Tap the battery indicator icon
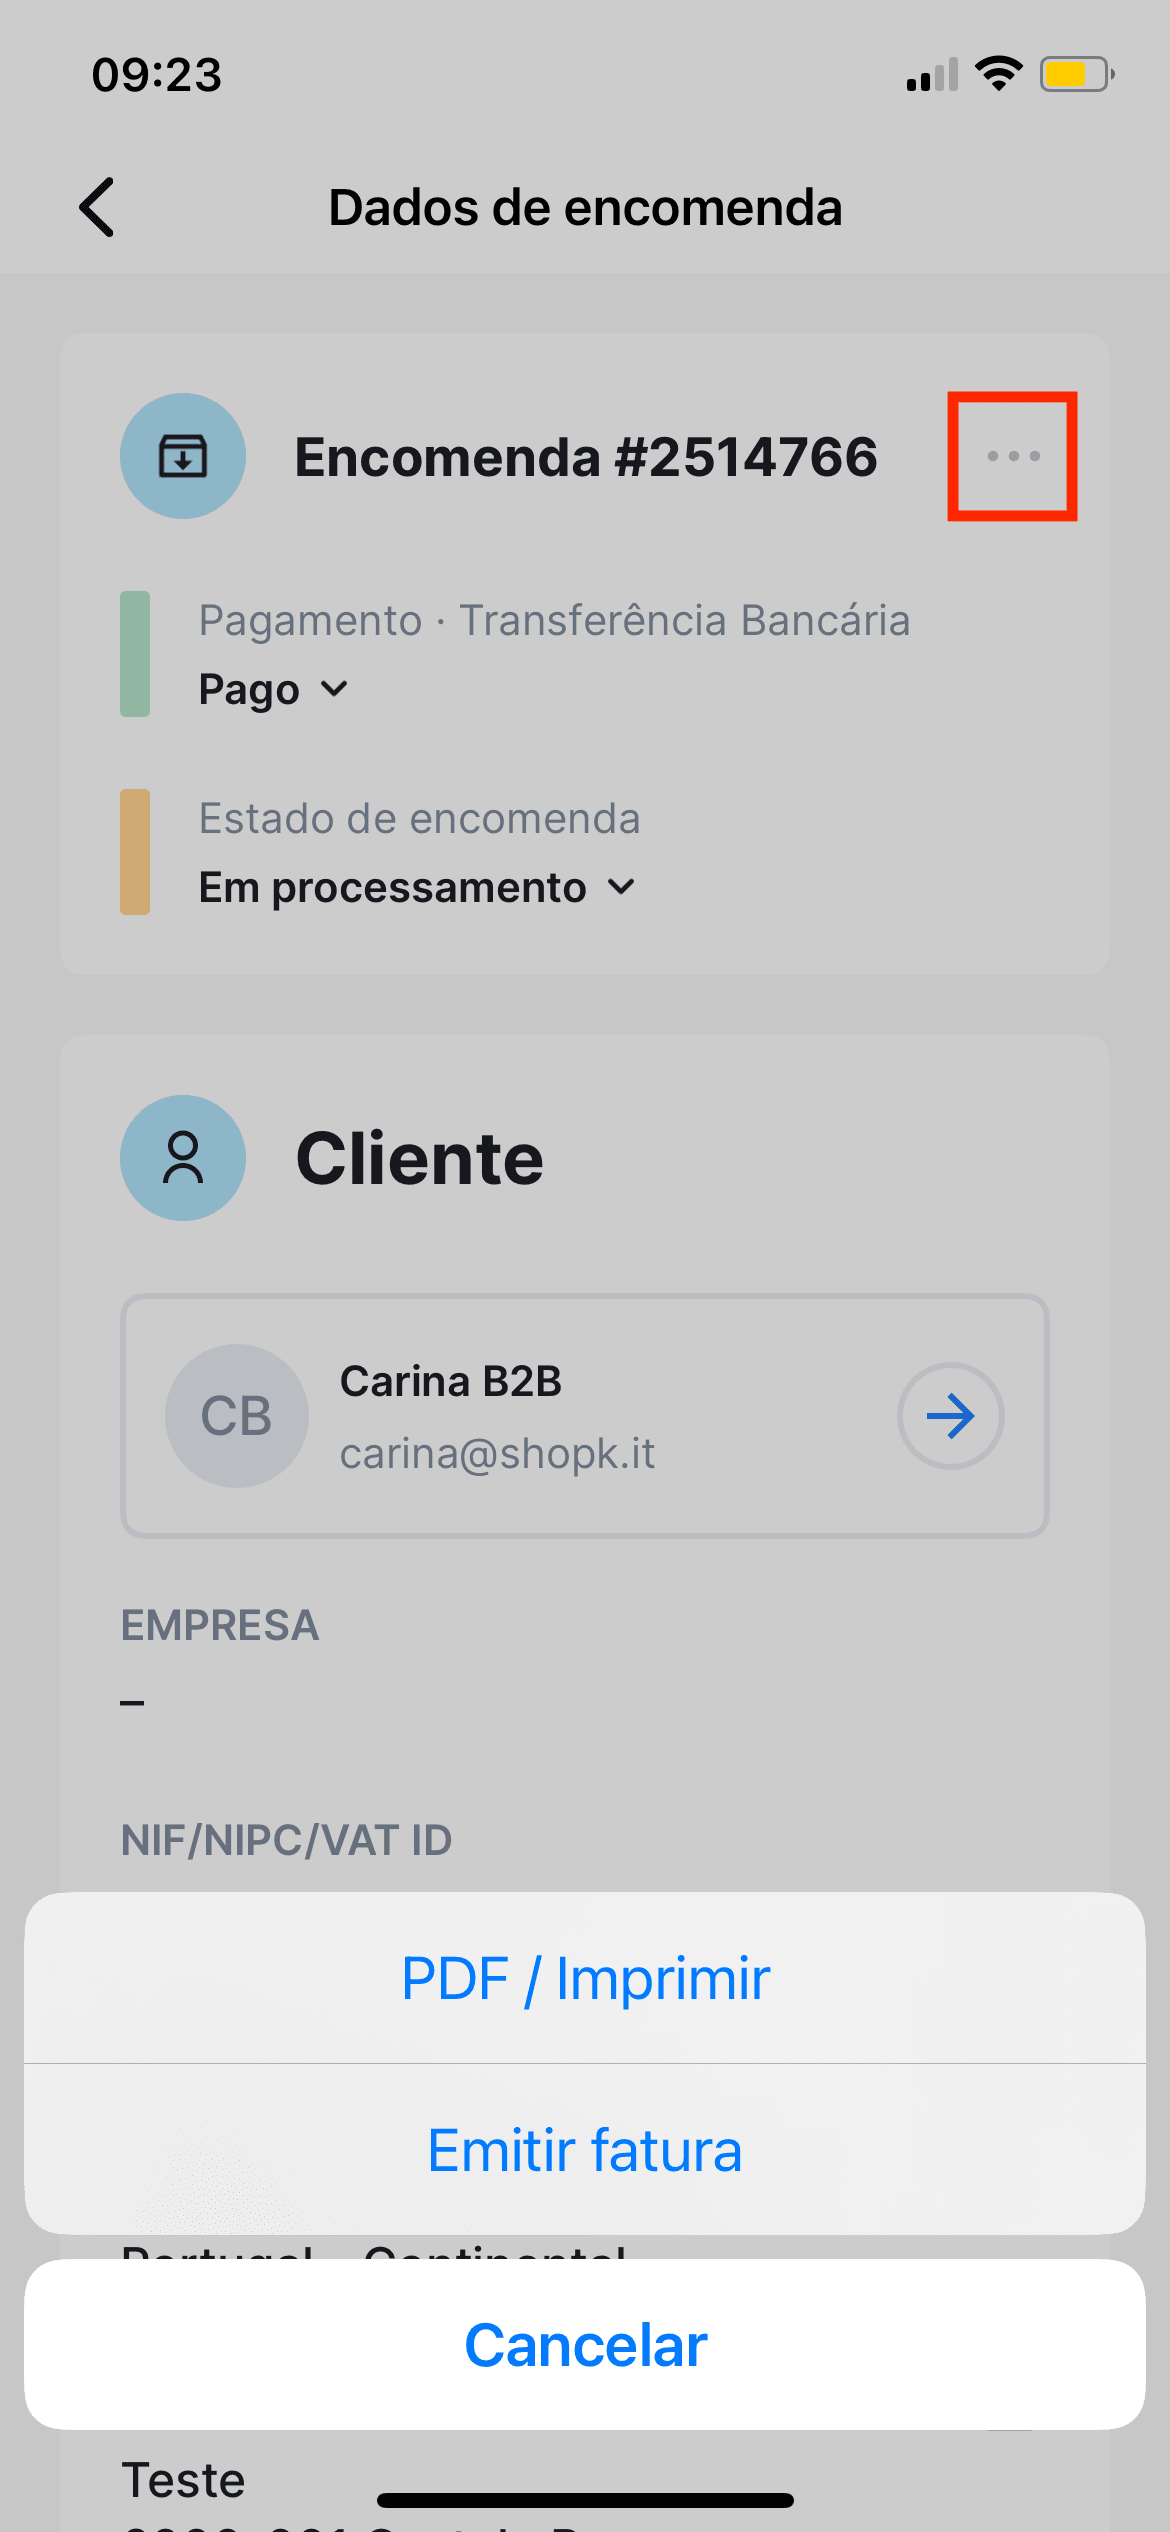The height and width of the screenshot is (2532, 1170). pyautogui.click(x=1076, y=74)
